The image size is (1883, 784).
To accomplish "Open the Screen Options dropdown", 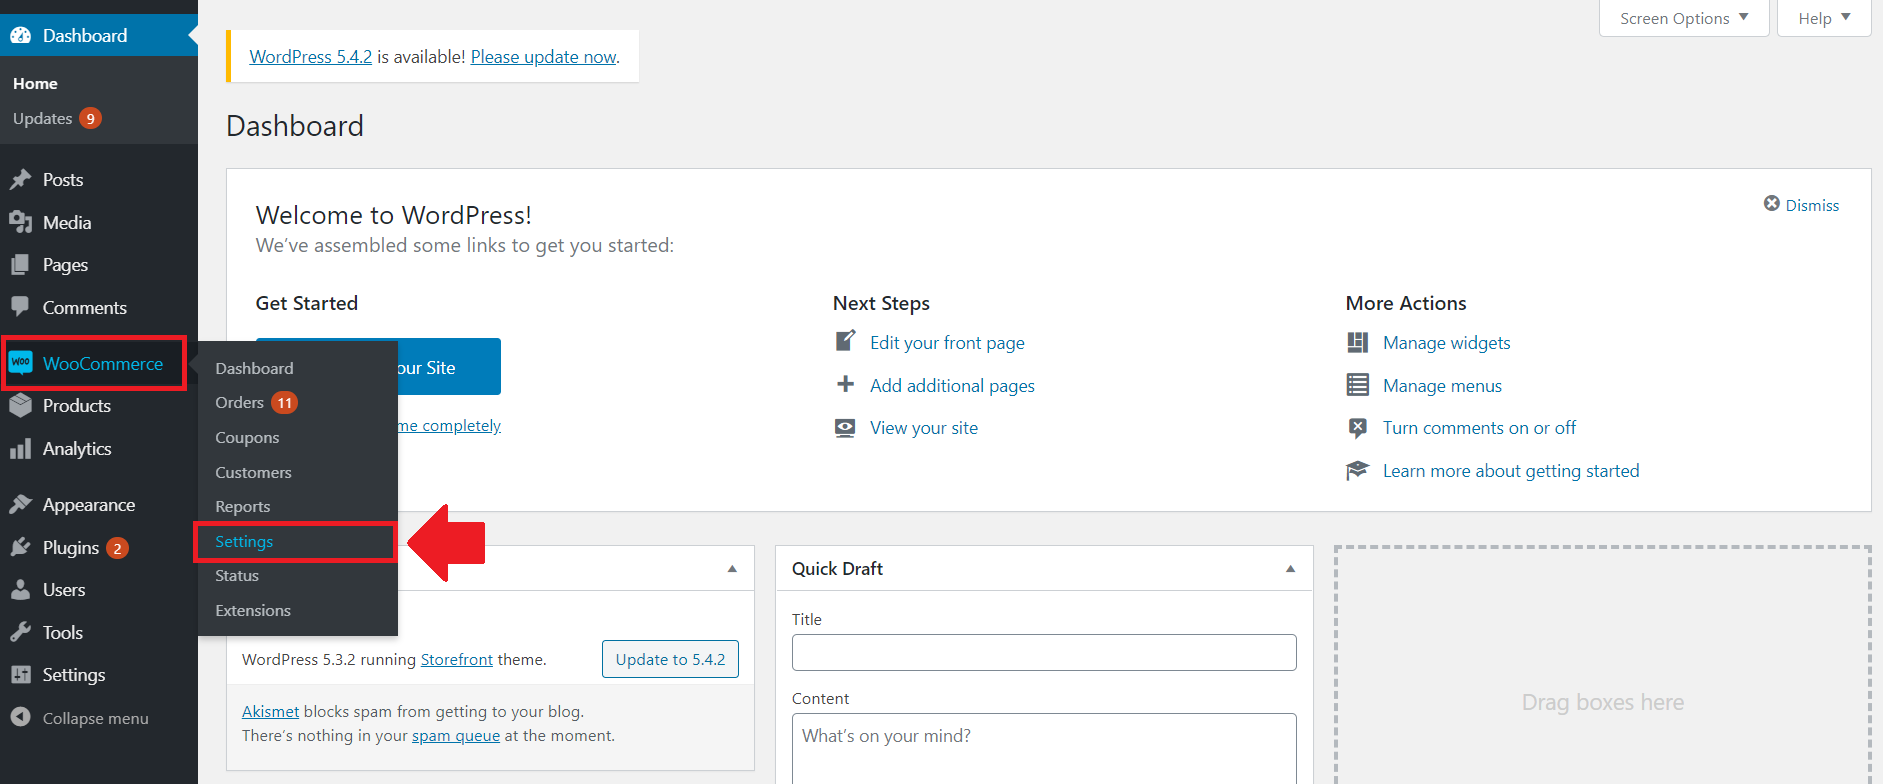I will pyautogui.click(x=1684, y=18).
